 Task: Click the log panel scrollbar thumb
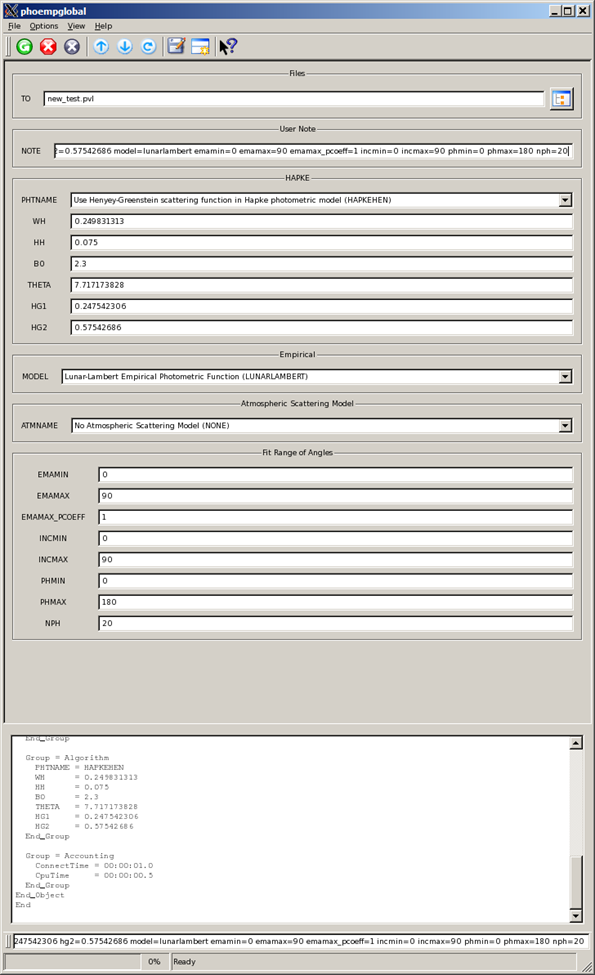[576, 882]
